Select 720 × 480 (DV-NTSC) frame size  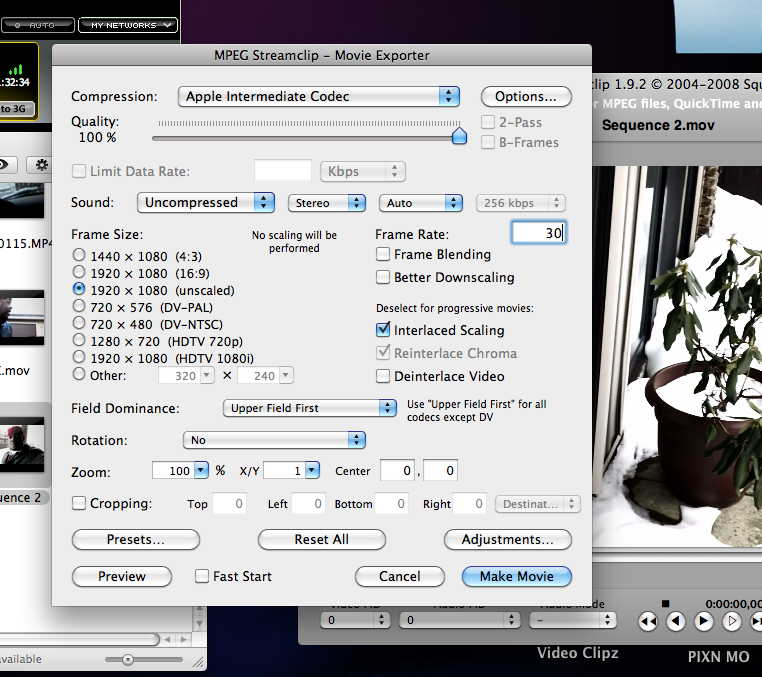(79, 323)
